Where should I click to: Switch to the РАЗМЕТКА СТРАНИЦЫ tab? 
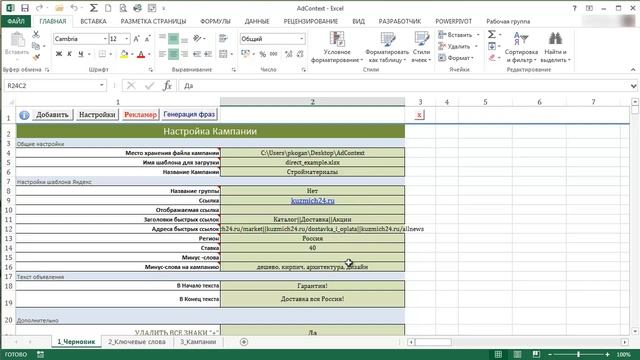[153, 21]
